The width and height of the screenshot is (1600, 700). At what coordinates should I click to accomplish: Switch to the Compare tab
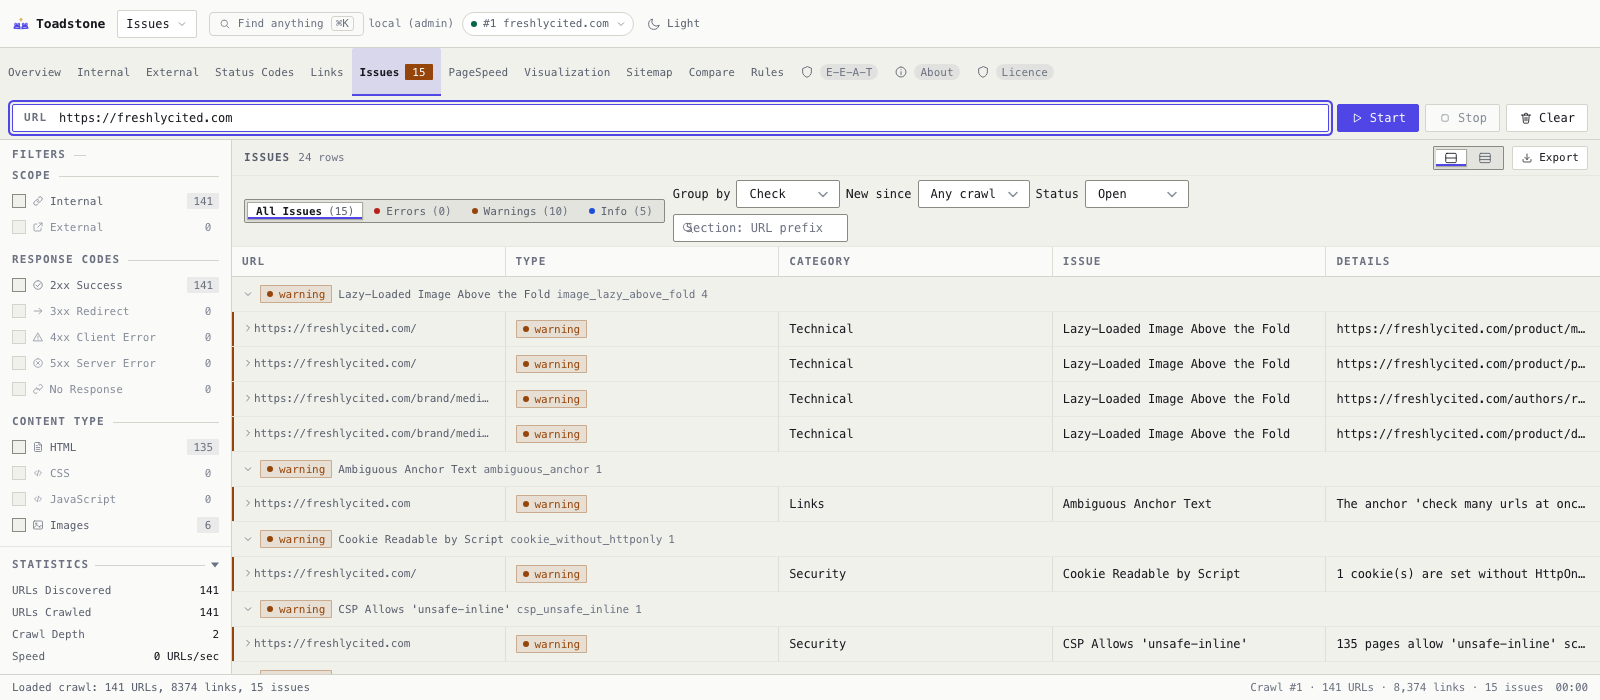(x=712, y=72)
